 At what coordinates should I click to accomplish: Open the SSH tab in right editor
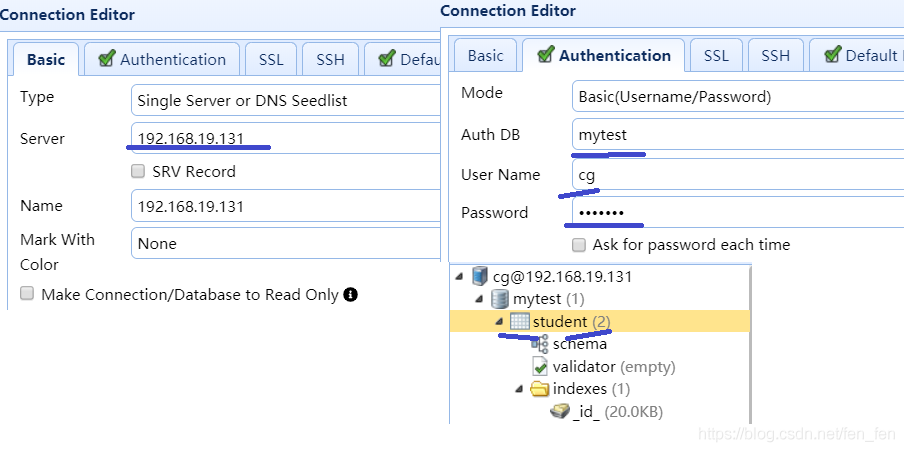click(775, 56)
